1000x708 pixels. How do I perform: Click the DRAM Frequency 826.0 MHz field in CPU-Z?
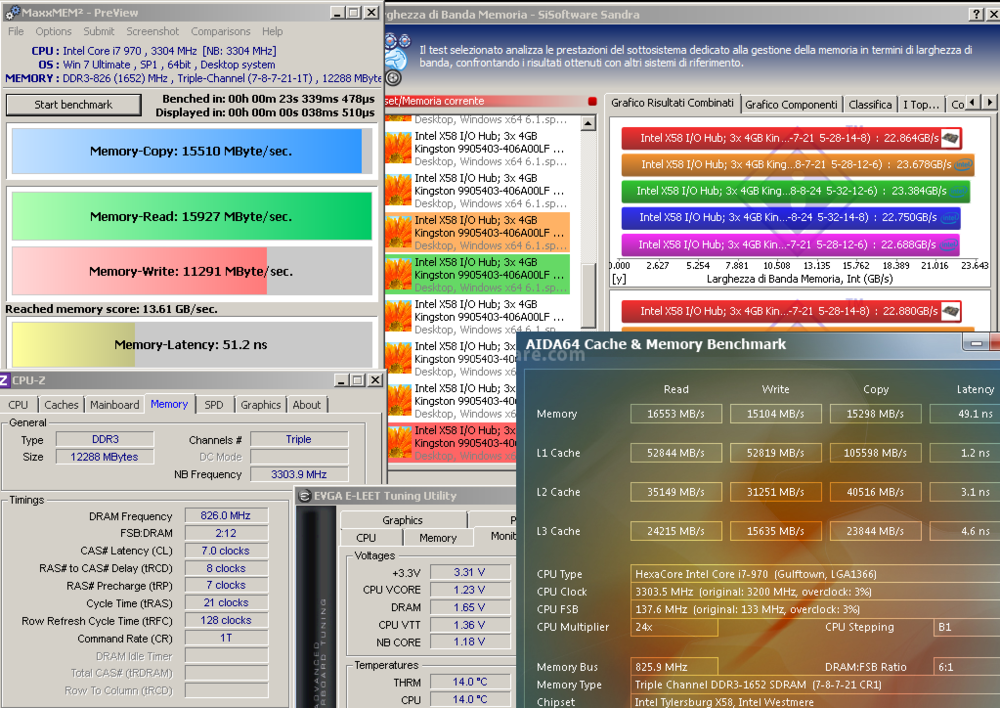coord(226,515)
